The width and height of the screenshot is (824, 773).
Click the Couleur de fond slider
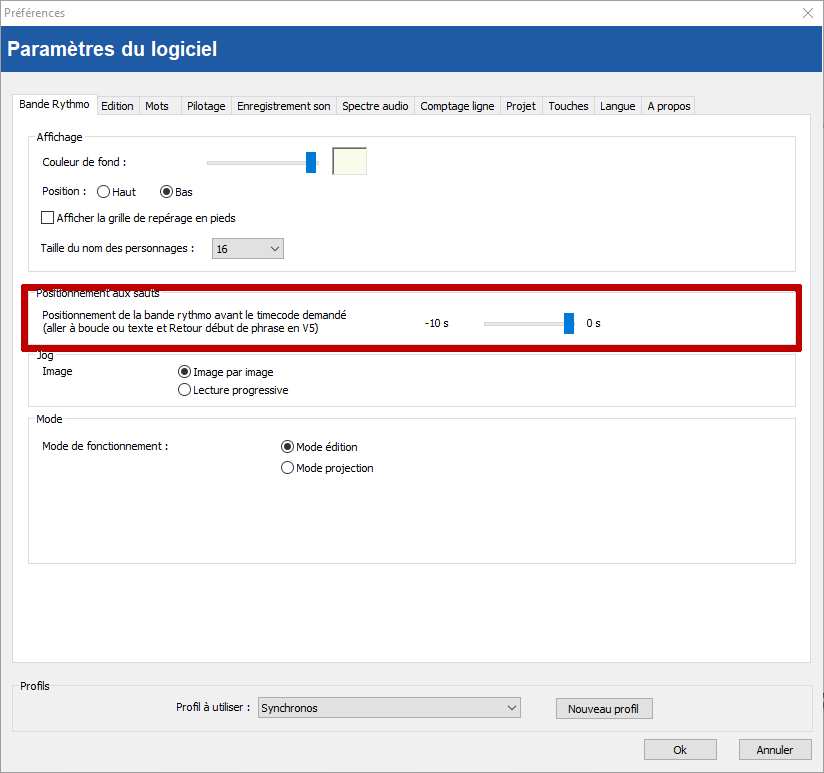(262, 162)
